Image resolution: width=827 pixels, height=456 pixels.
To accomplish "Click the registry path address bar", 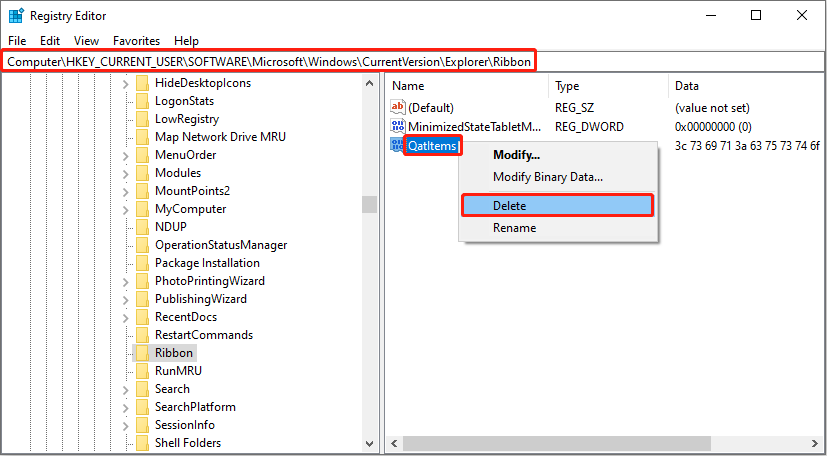I will [414, 62].
